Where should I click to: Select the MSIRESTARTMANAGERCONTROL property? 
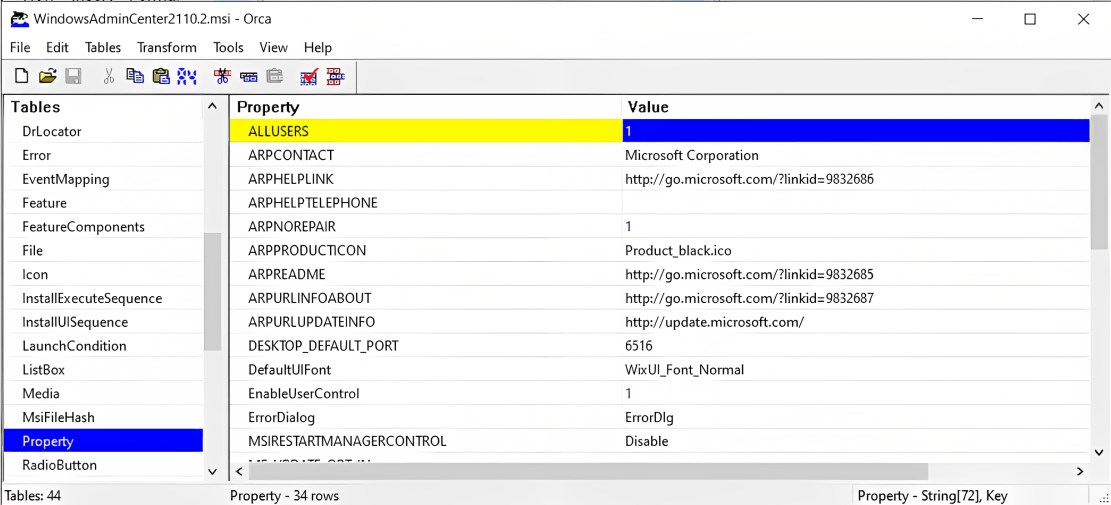pos(426,441)
